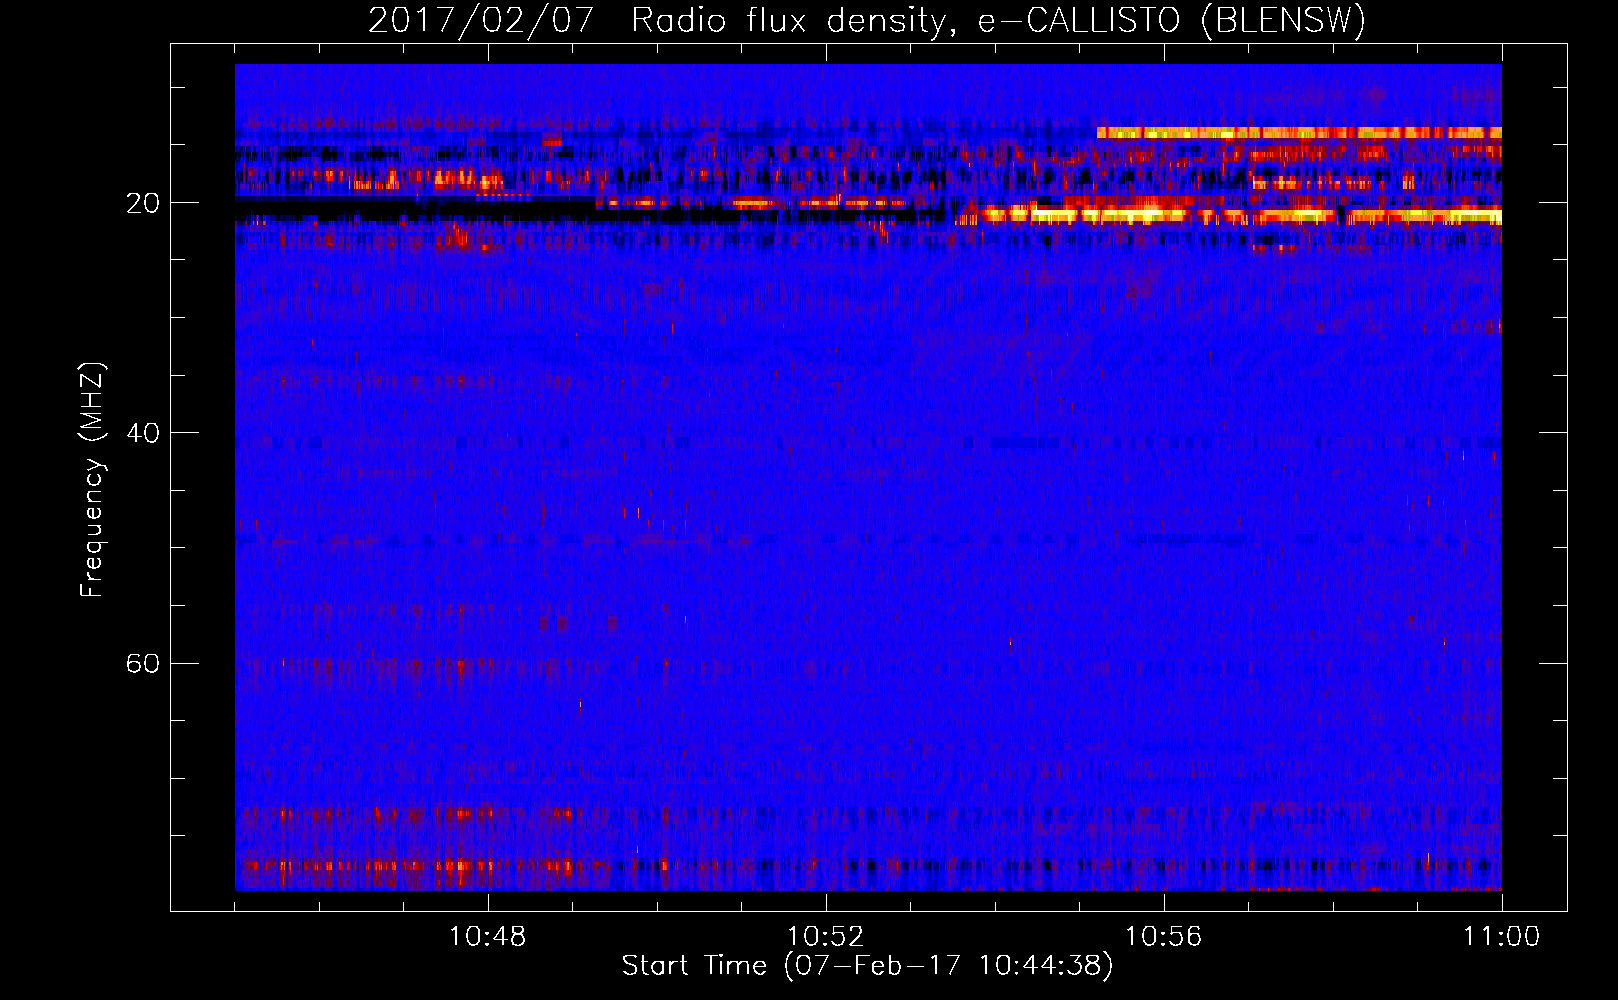Click the 10:56 time tick label
The image size is (1618, 1000).
(1163, 937)
